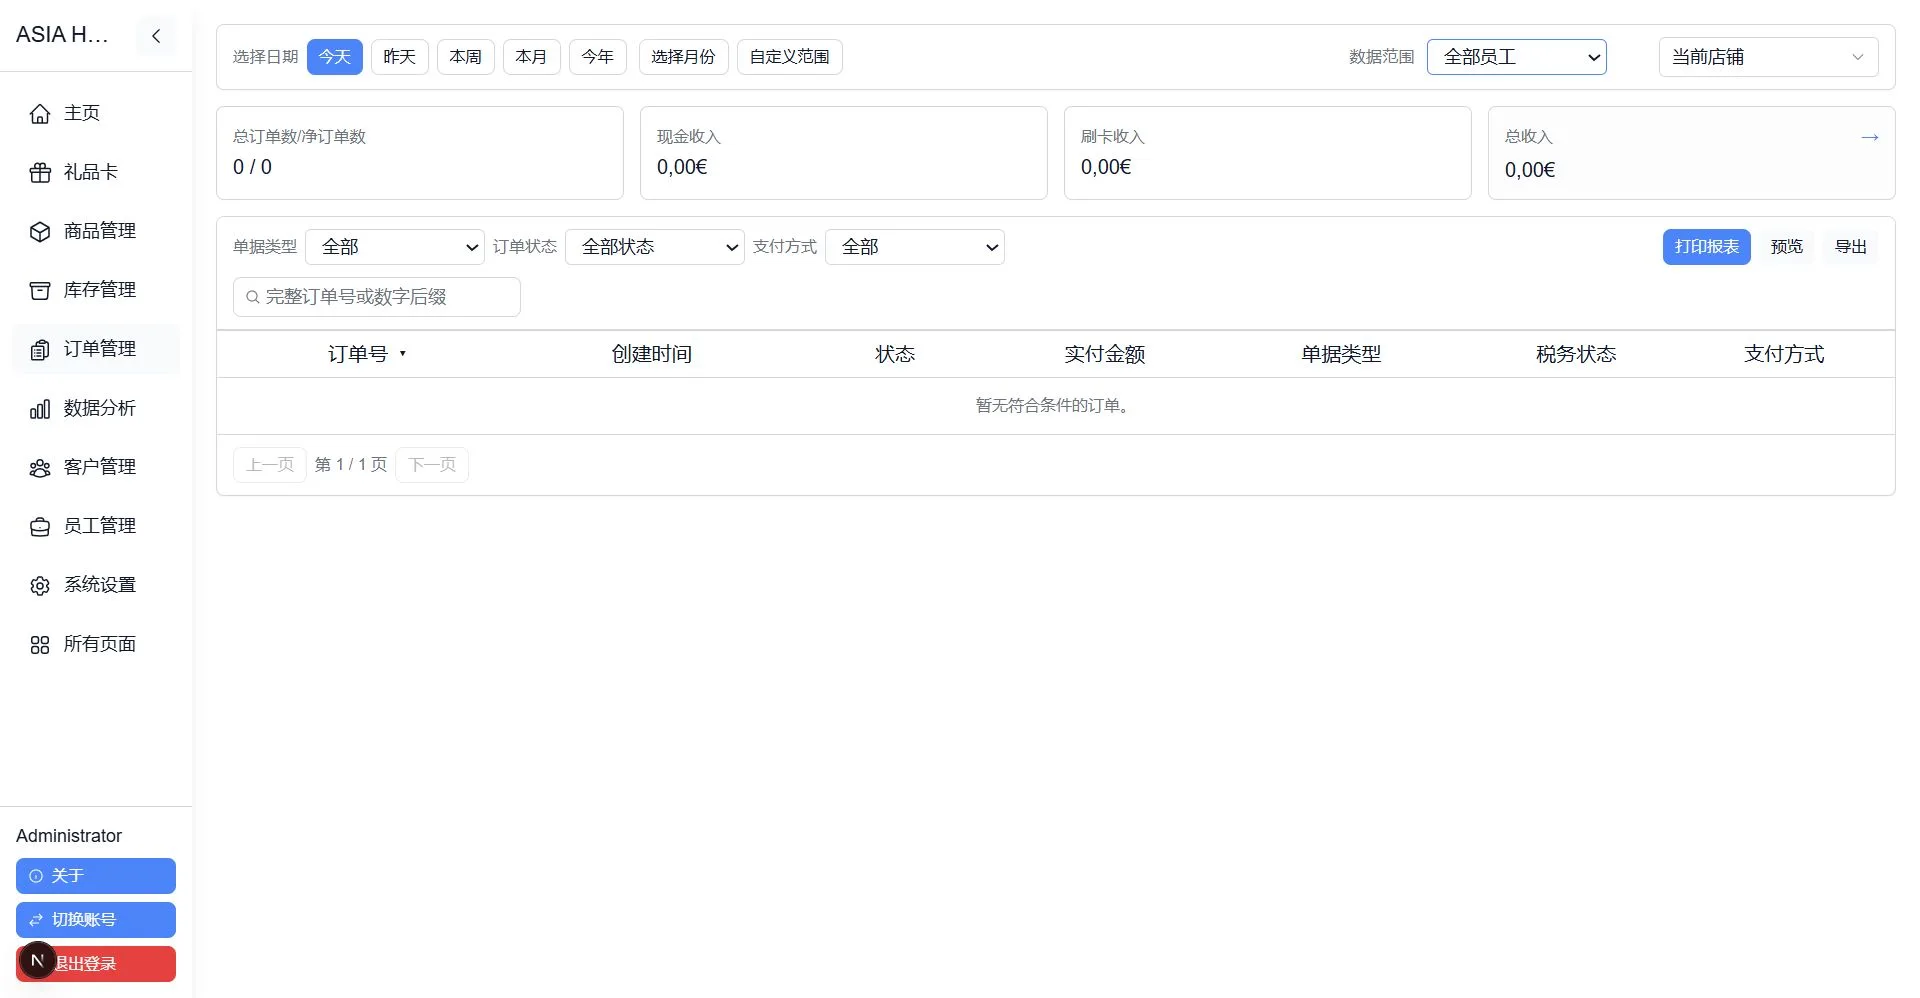Click the grid icon beside 所有页面
1920x998 pixels.
[x=40, y=645]
